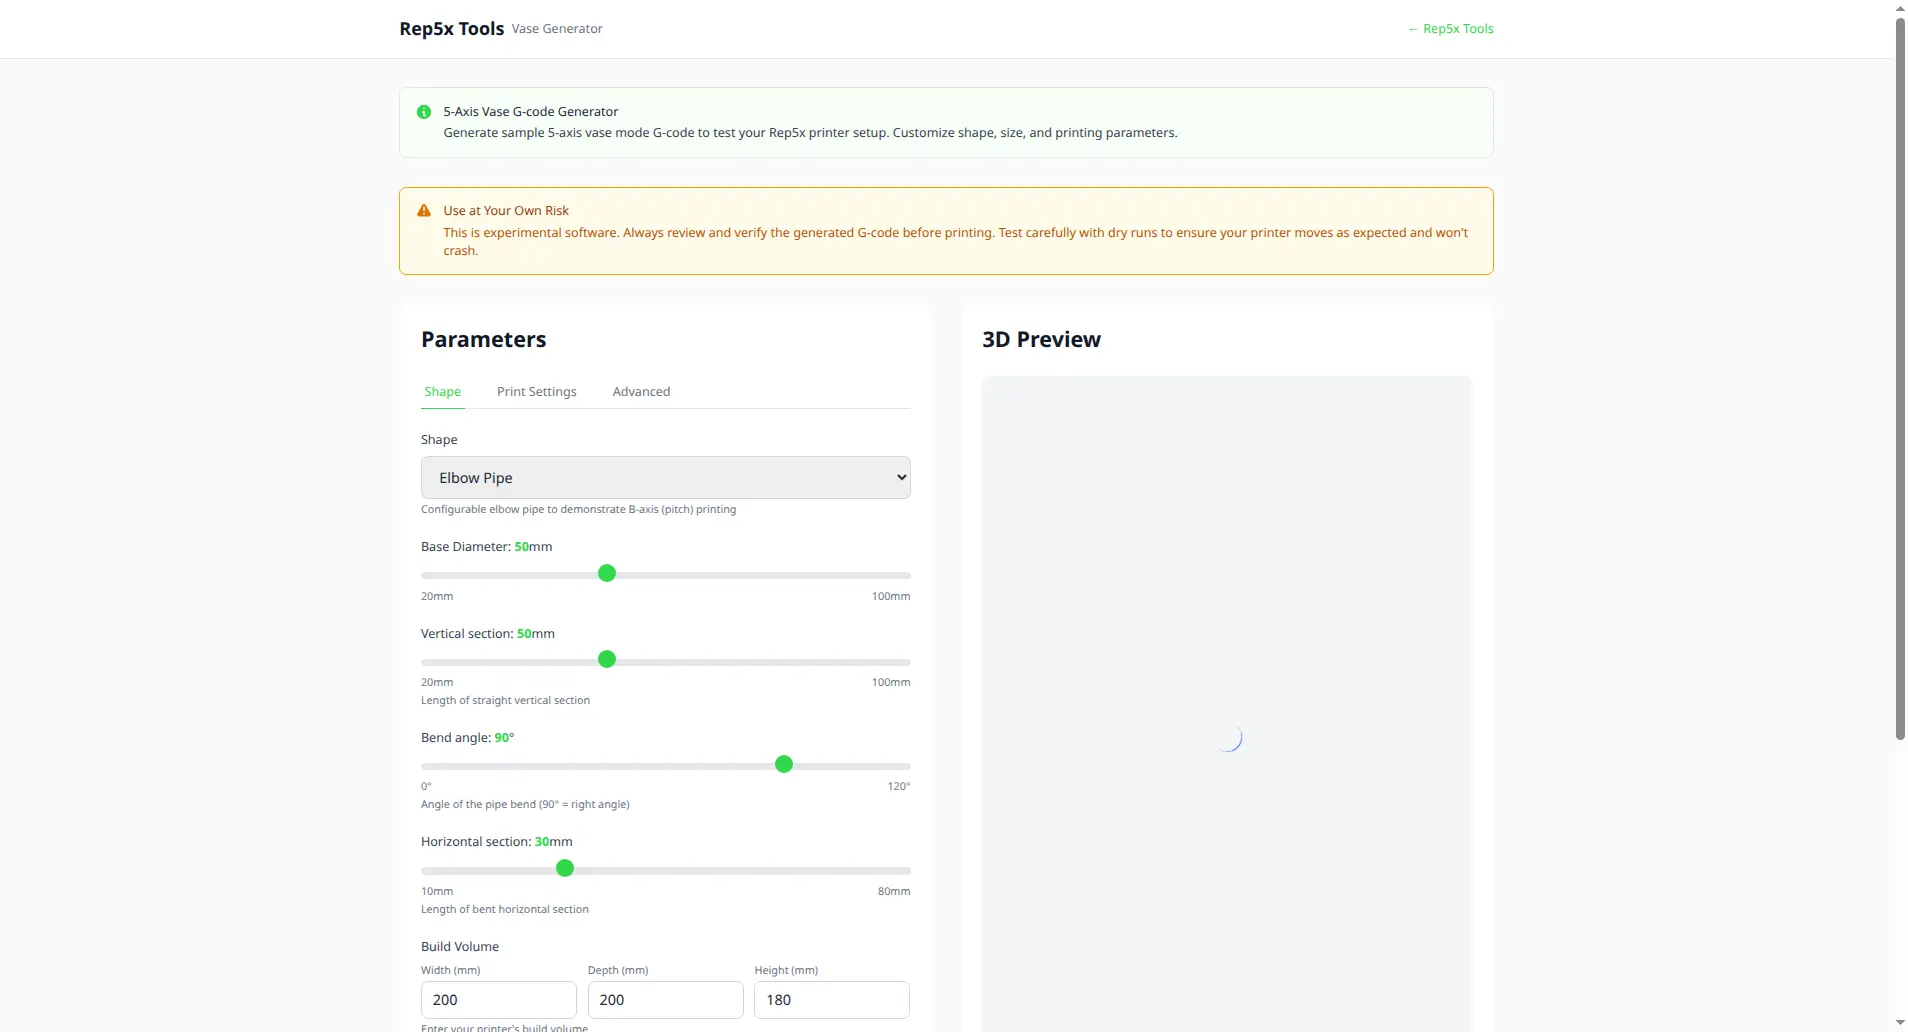Click the Rep5x Tools back link

[x=1450, y=29]
